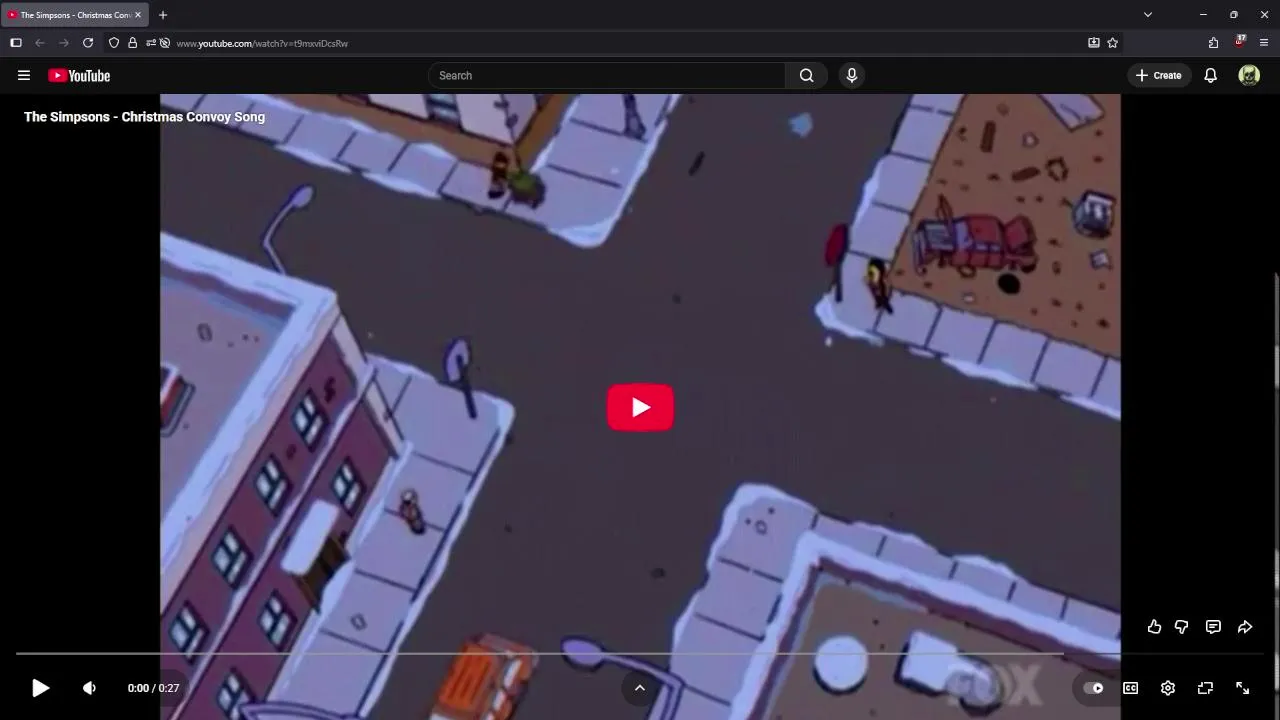The width and height of the screenshot is (1280, 720).
Task: Focus the YouTube Search field
Action: [607, 75]
